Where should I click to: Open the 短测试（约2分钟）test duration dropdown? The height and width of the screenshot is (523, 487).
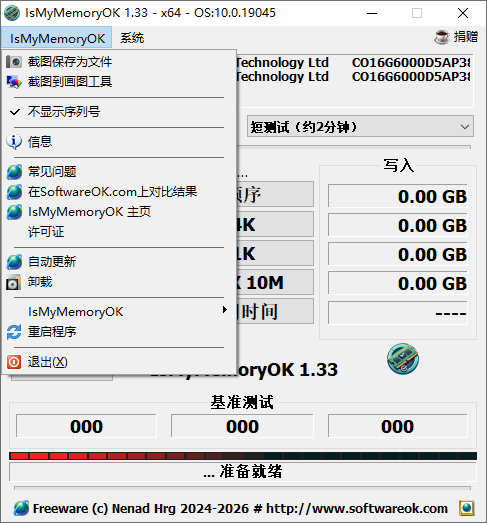360,126
